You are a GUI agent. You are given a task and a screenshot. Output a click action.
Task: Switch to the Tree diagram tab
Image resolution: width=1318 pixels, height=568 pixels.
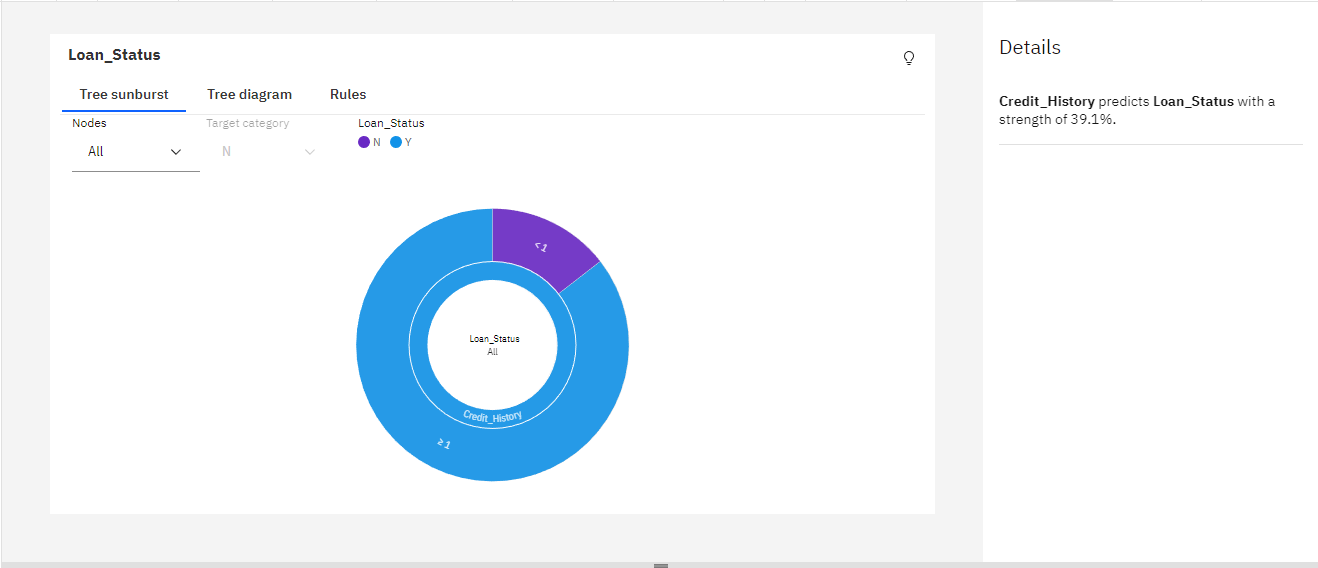click(x=249, y=95)
